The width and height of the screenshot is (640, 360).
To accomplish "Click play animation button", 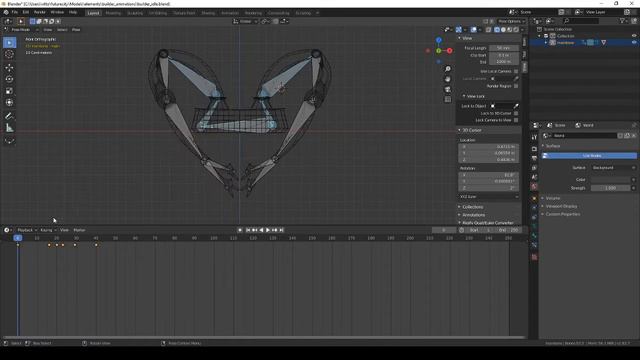I will [268, 230].
